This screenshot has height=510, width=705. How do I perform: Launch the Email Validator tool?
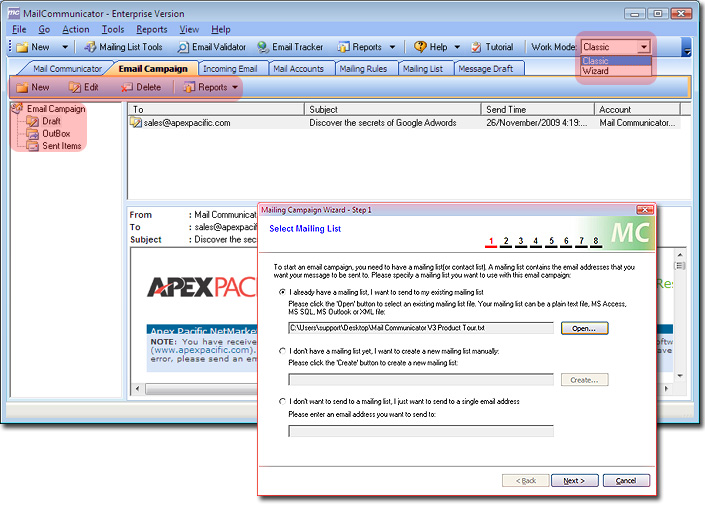click(x=212, y=47)
